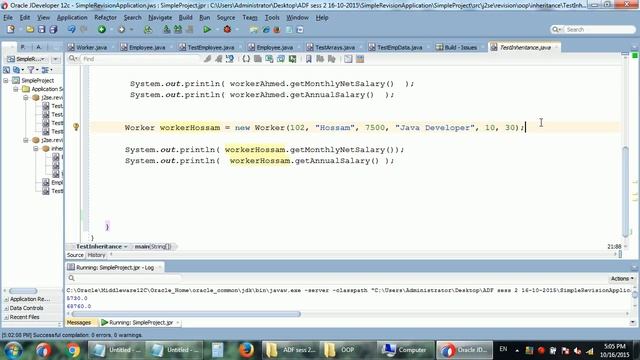Click the search magnifier in Log panel

[x=71, y=278]
